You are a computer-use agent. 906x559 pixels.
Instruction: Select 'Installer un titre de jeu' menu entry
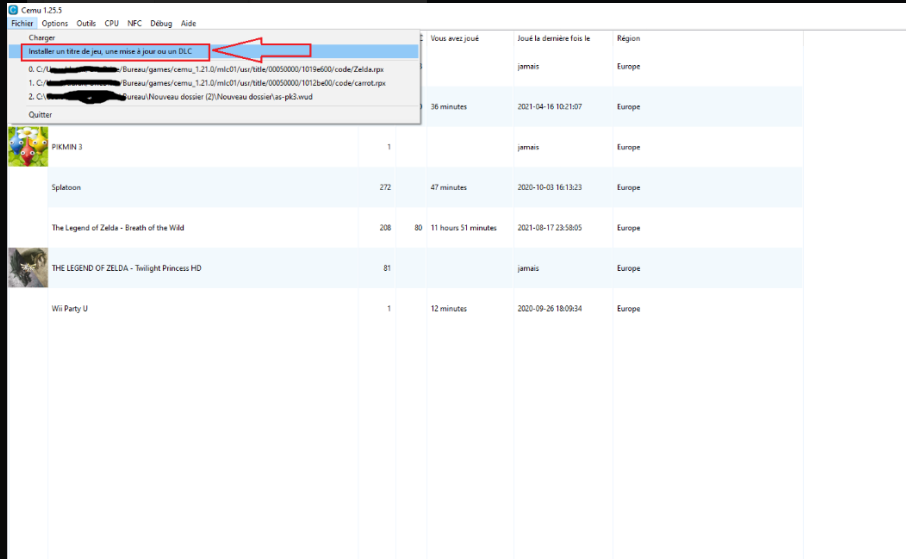110,51
